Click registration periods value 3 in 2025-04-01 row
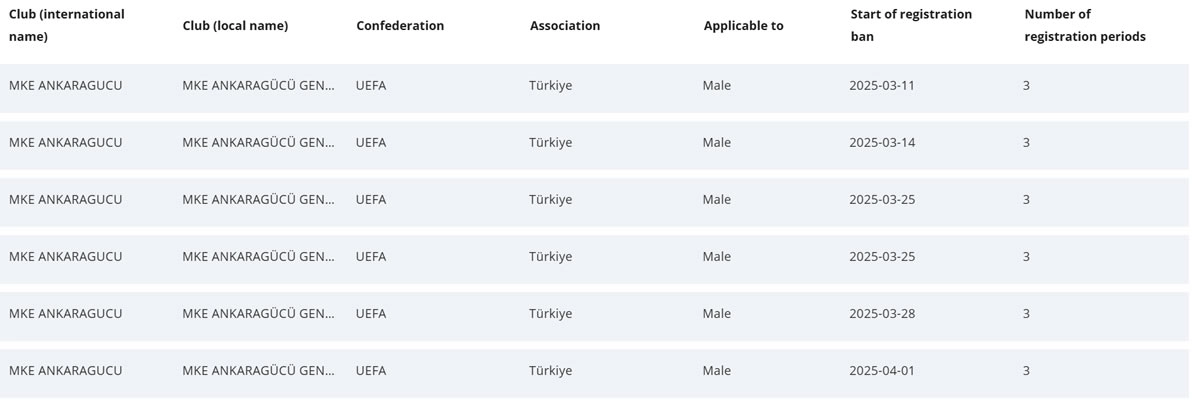1200x405 pixels. tap(1026, 371)
